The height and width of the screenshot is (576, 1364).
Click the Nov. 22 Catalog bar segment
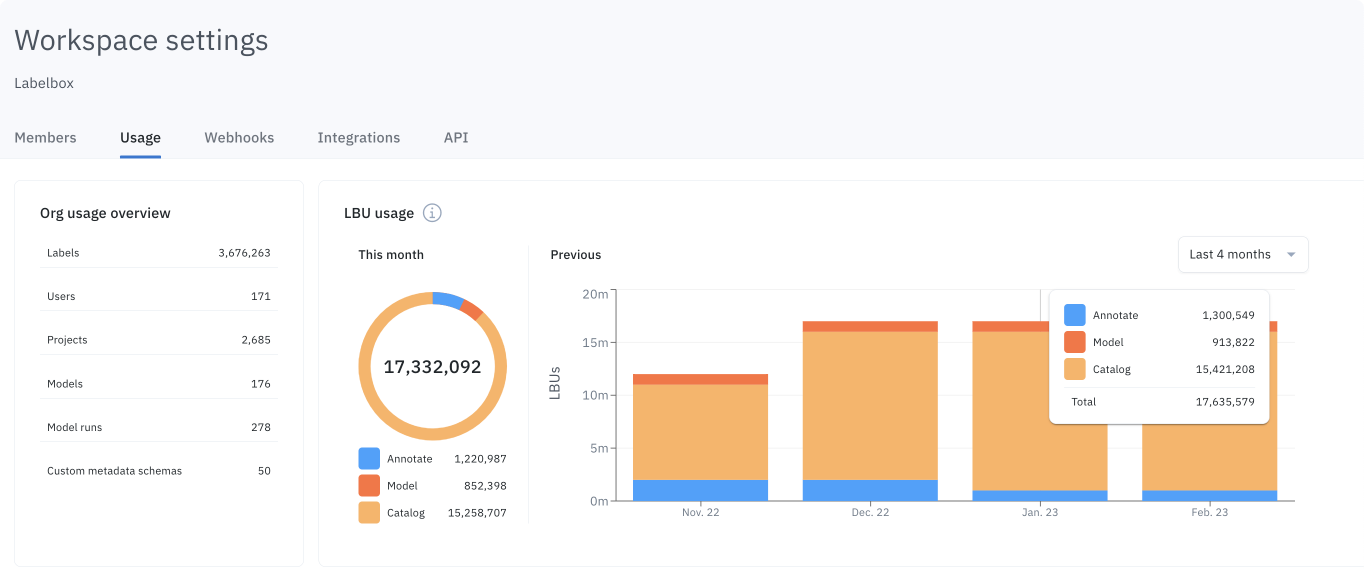[x=700, y=432]
